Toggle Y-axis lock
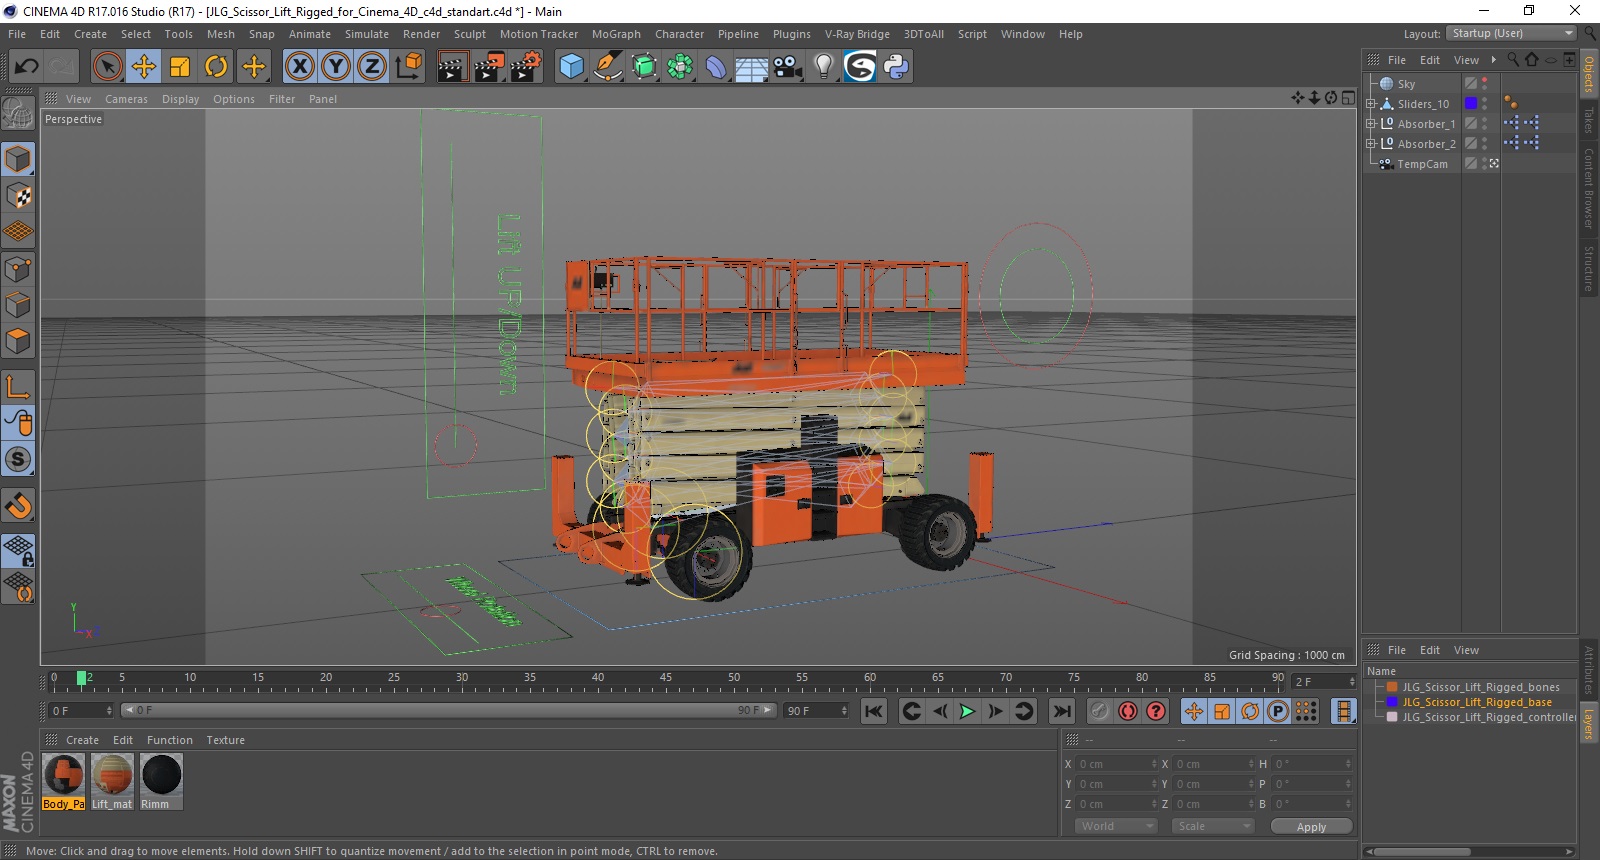 coord(336,67)
